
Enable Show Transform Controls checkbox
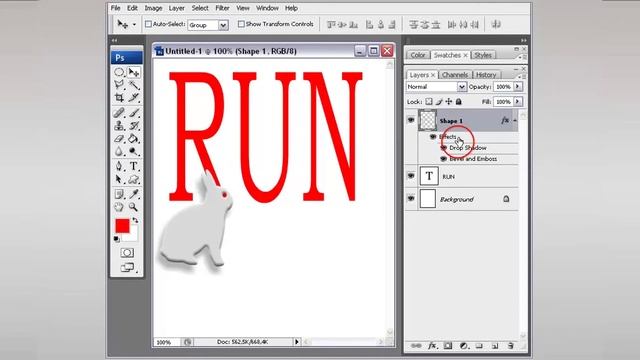coord(241,24)
